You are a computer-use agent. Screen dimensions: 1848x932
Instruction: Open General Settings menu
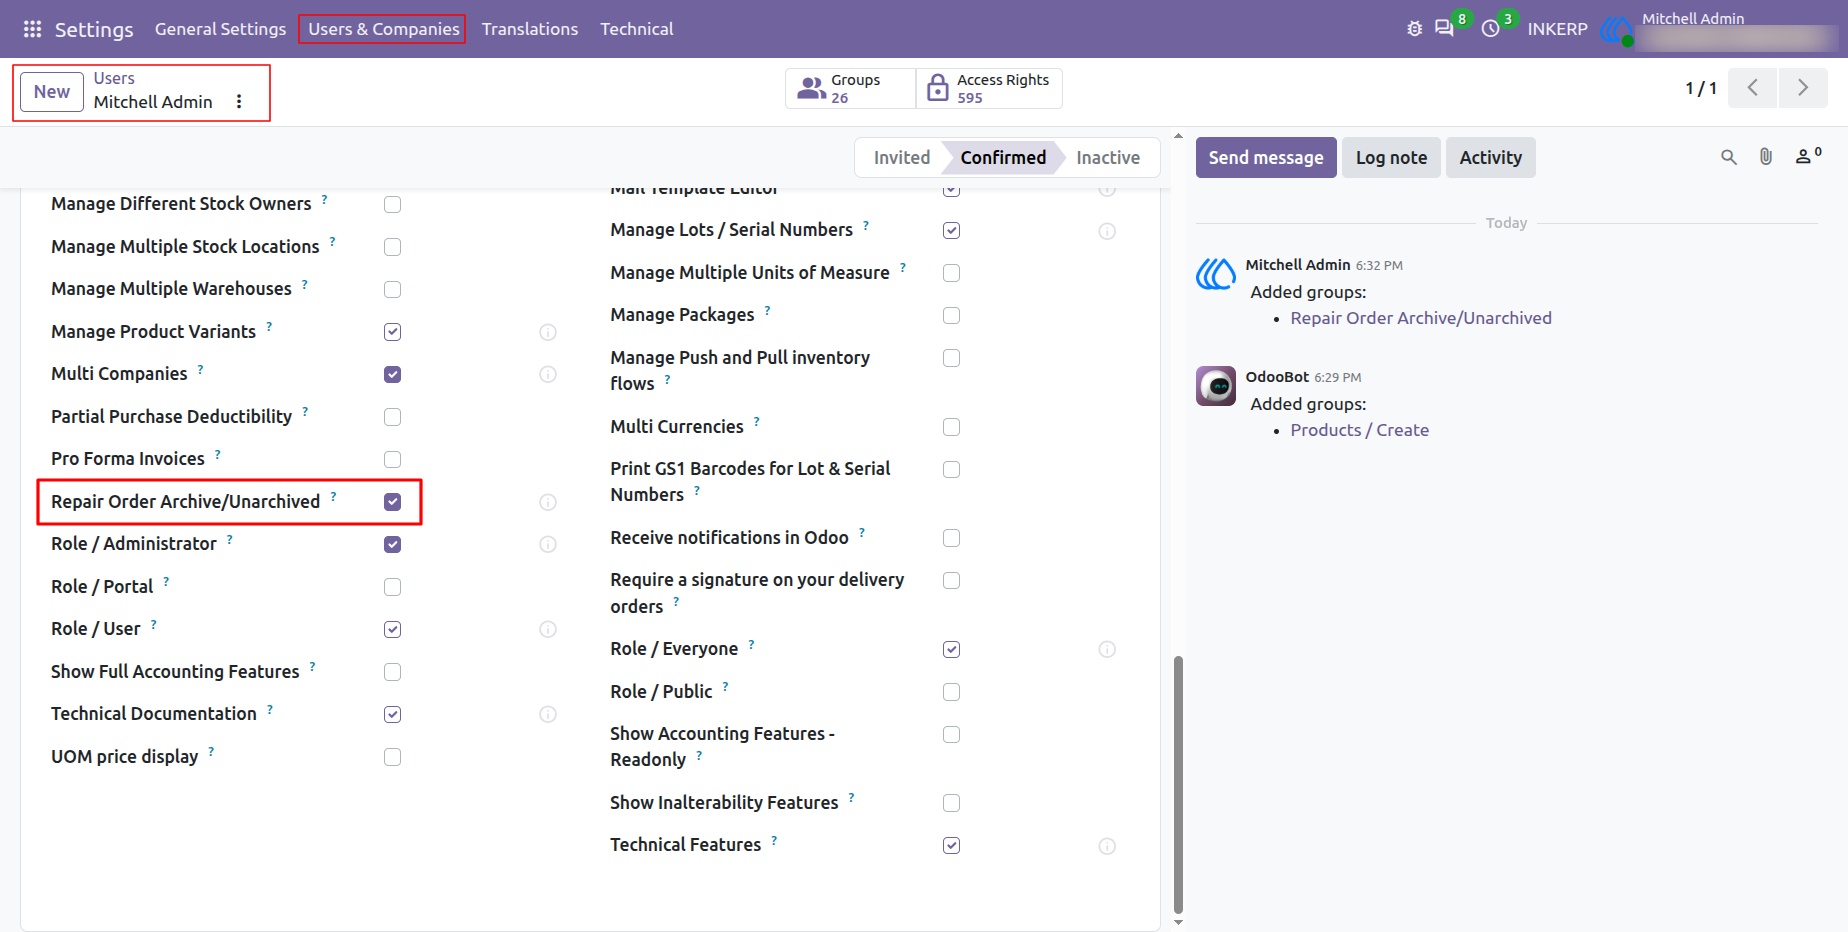[220, 29]
